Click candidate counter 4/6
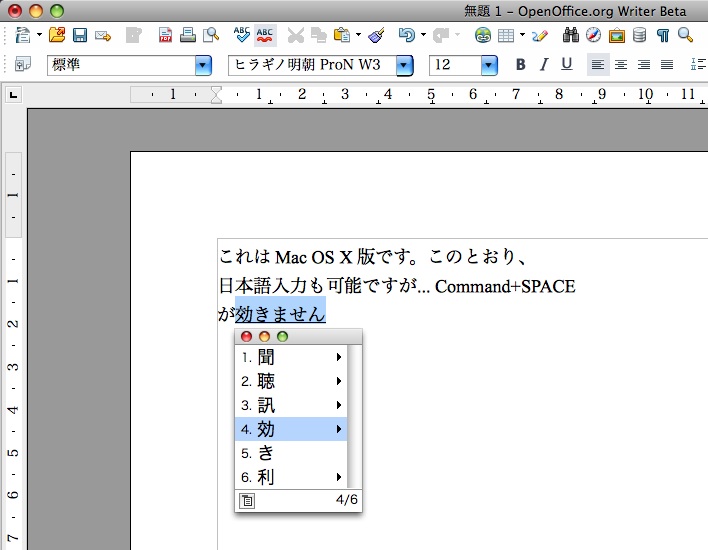The height and width of the screenshot is (550, 708). point(347,499)
